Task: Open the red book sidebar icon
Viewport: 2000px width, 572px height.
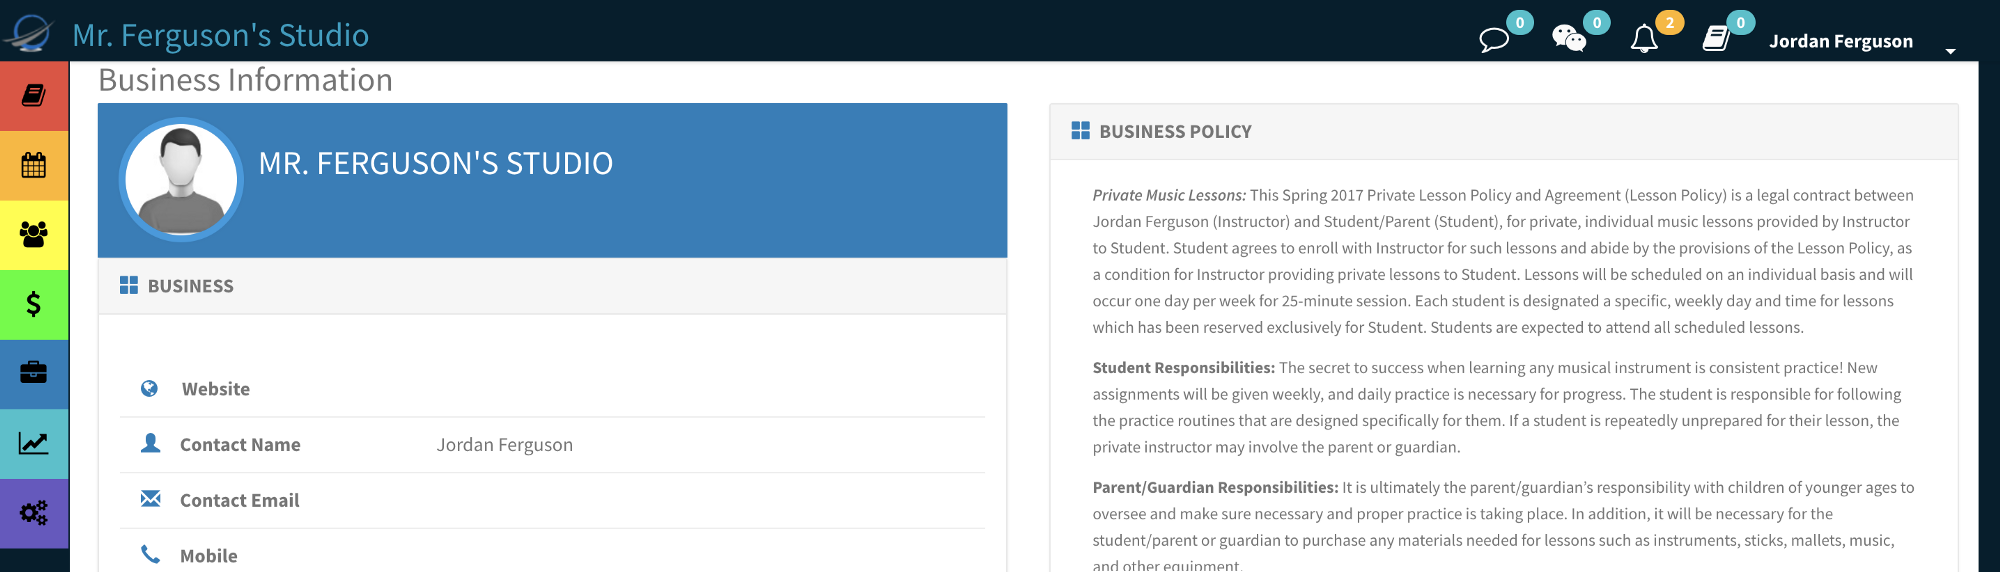Action: point(34,96)
